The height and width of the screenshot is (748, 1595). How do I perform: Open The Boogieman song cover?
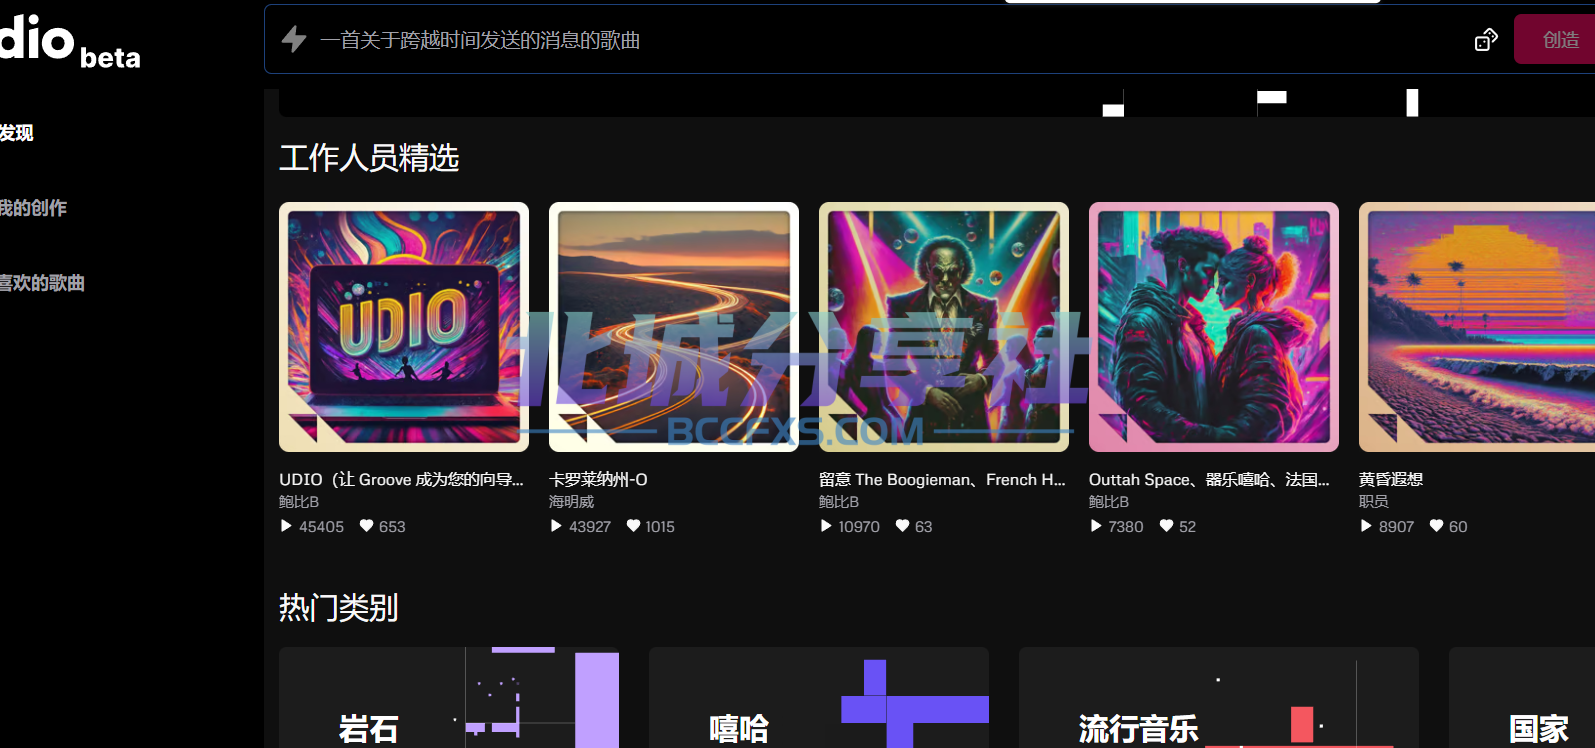(x=944, y=327)
